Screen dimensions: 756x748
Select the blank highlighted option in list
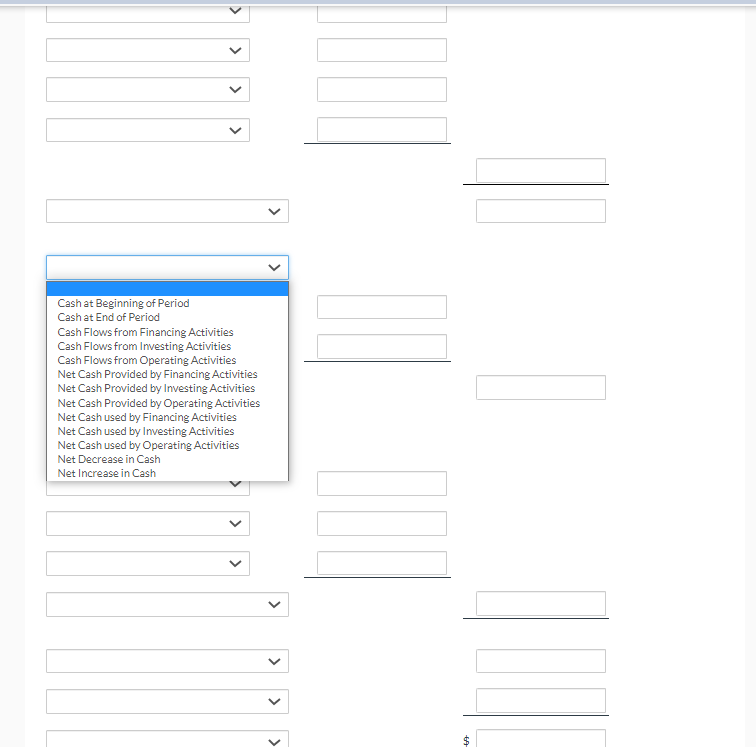tap(167, 289)
